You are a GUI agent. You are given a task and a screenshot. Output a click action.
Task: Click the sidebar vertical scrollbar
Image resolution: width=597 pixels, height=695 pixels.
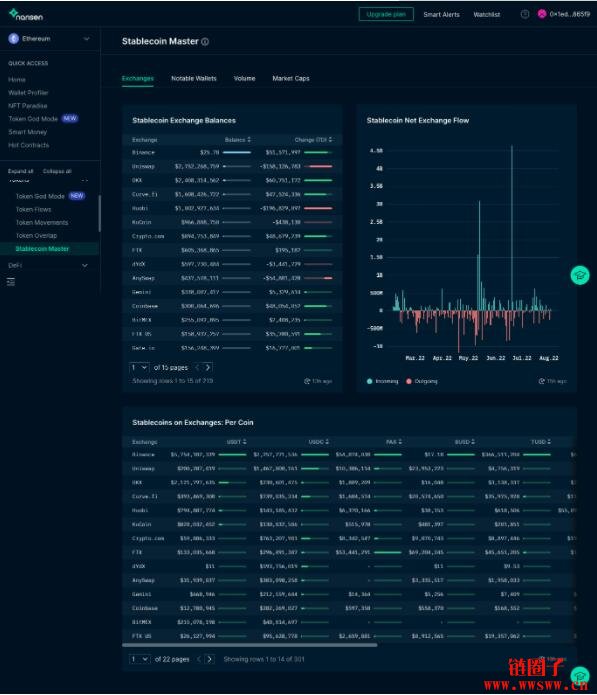[99, 213]
